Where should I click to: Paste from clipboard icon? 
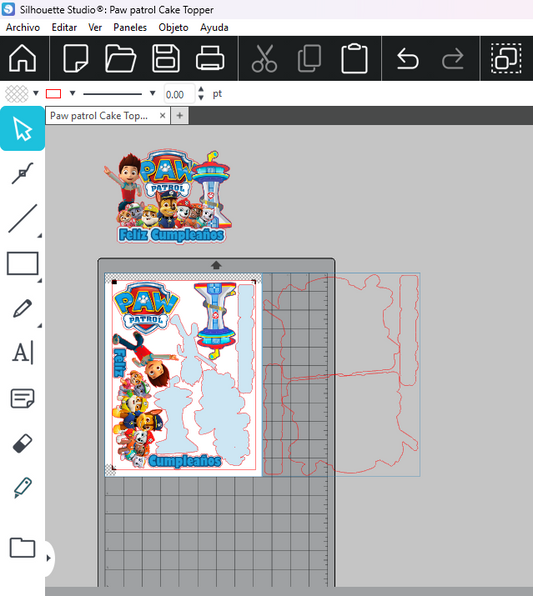(354, 59)
